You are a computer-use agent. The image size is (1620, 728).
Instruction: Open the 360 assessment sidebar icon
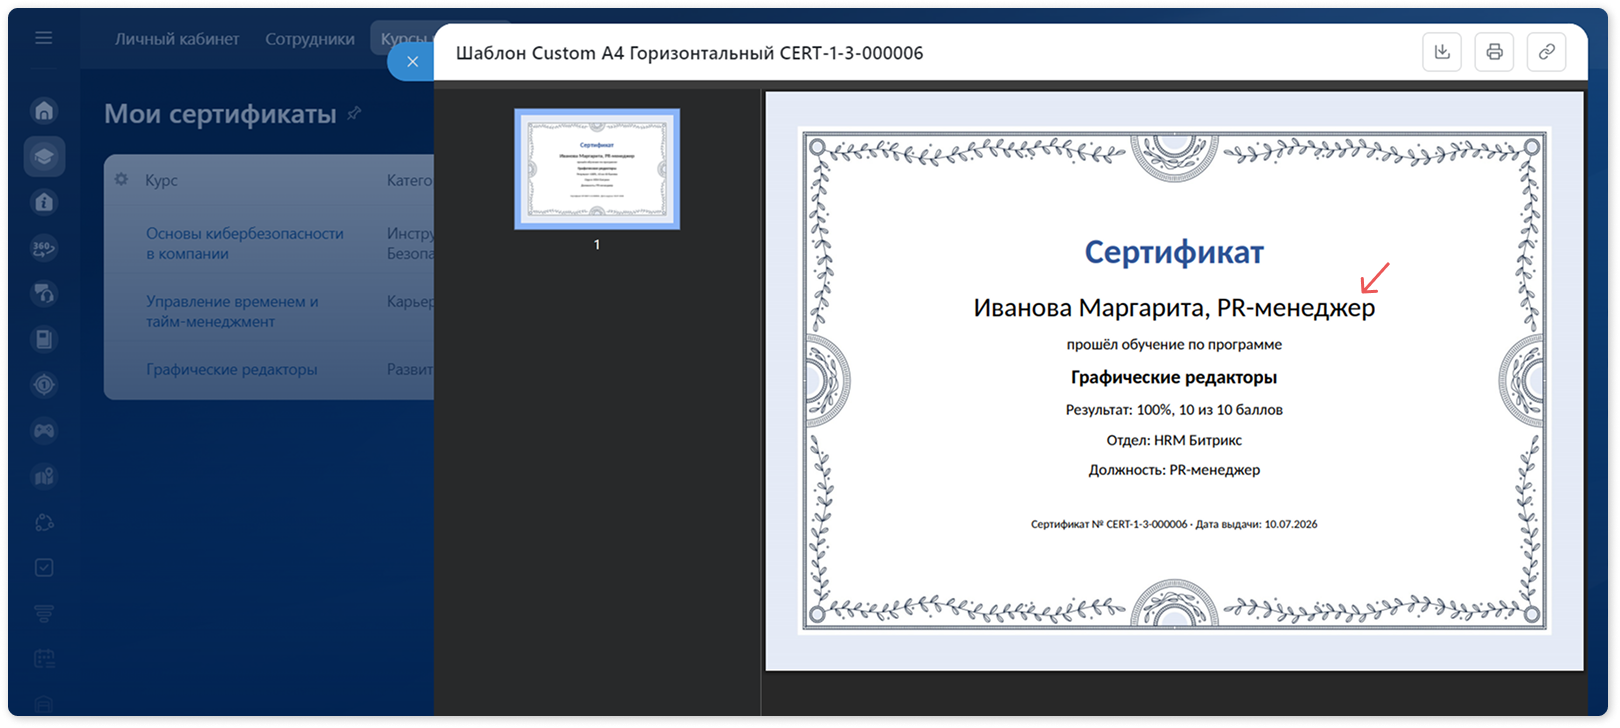click(44, 248)
